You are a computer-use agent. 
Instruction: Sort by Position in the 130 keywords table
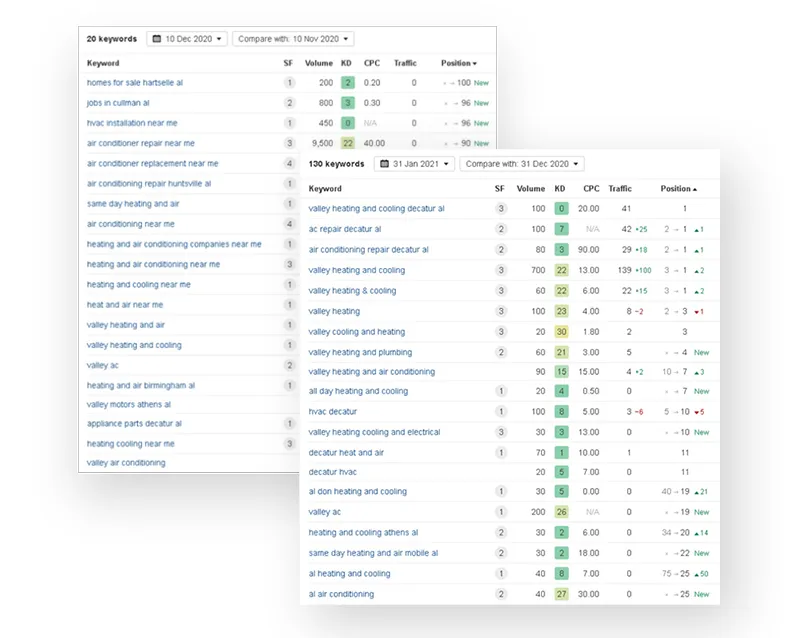click(679, 189)
